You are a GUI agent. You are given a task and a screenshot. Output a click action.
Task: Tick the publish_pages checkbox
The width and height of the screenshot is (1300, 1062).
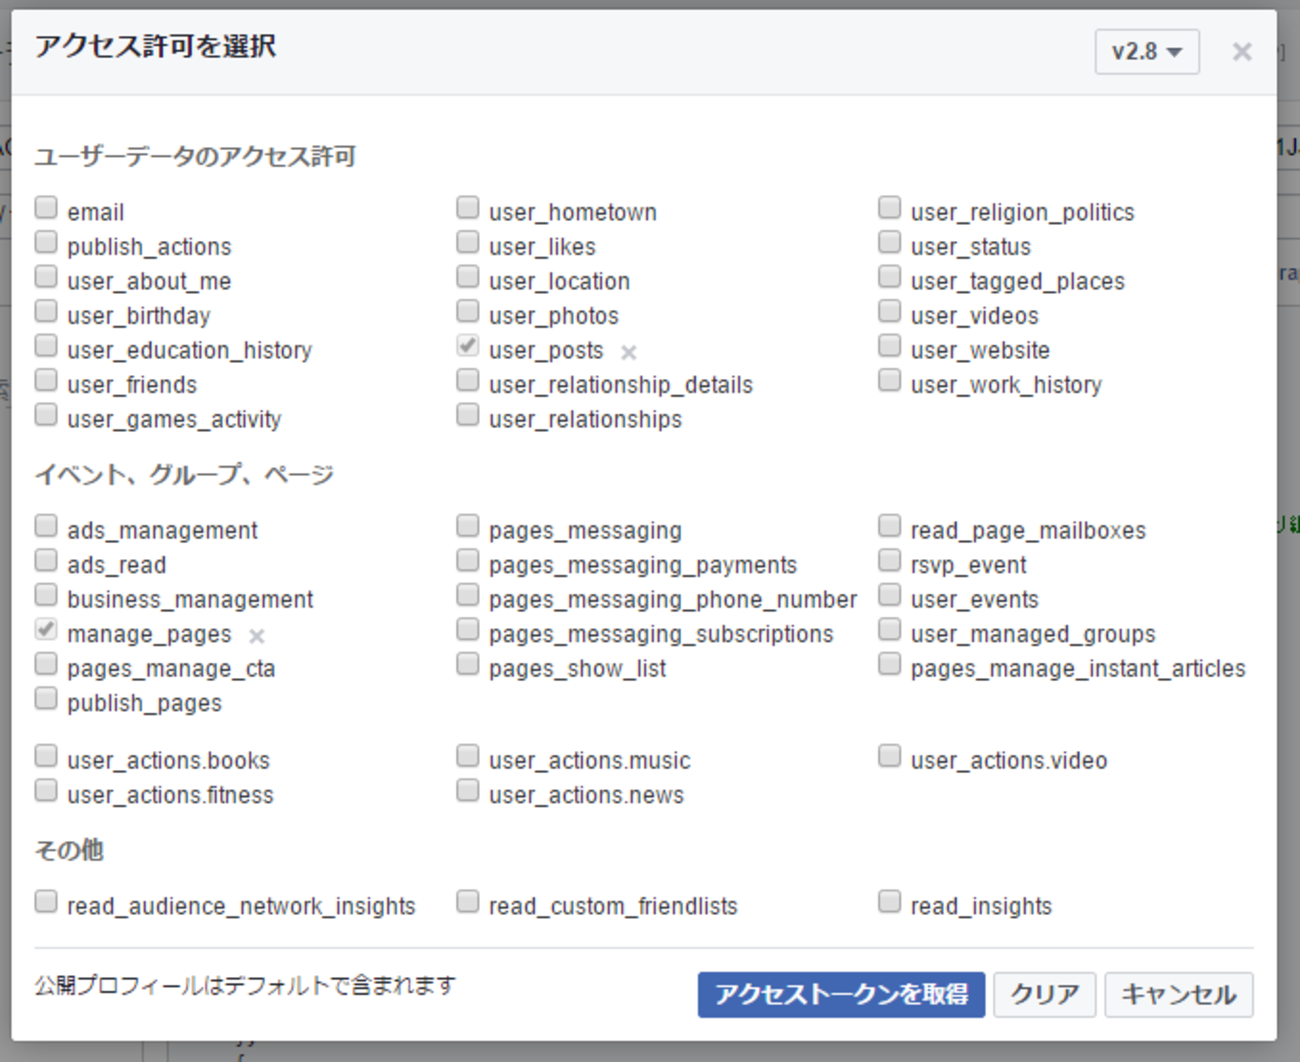[x=46, y=699]
